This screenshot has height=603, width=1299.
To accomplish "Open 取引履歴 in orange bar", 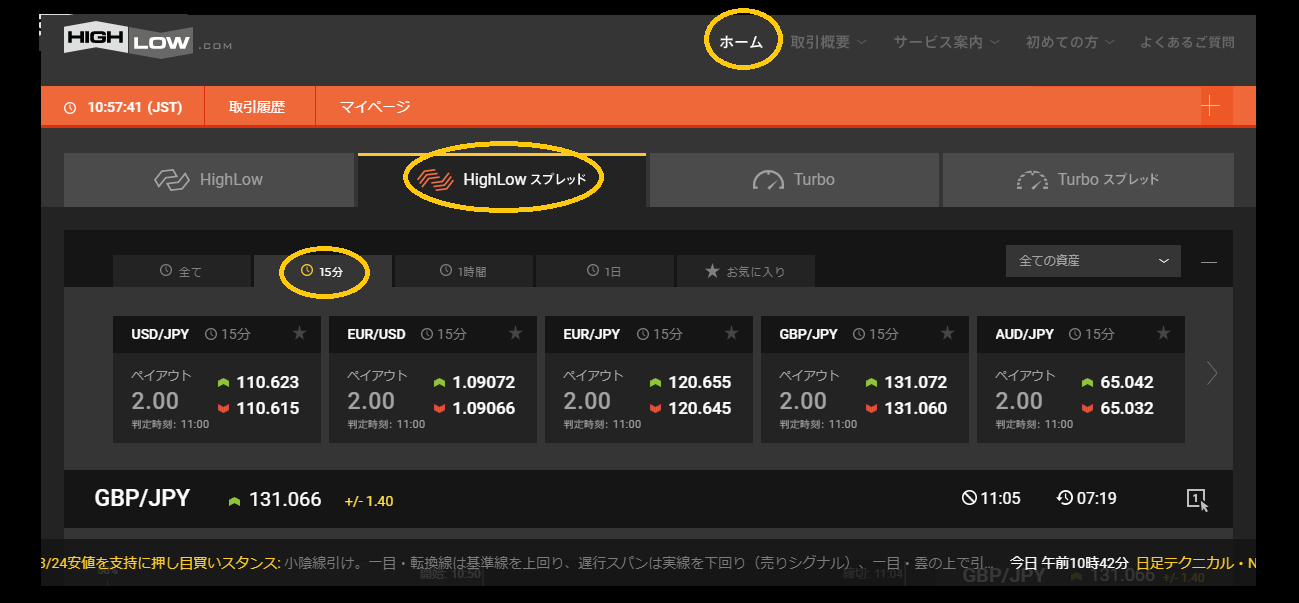I will [x=257, y=107].
